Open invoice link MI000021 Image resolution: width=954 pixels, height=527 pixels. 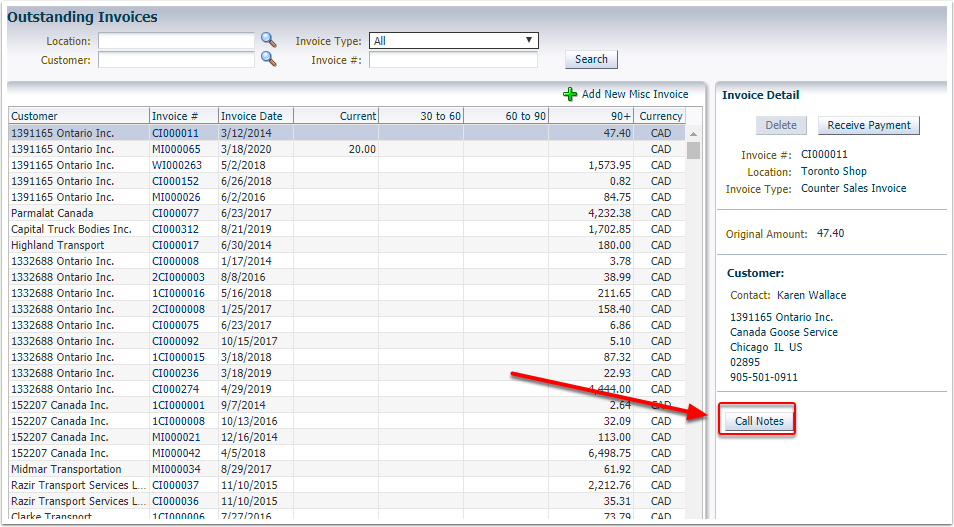pos(176,437)
